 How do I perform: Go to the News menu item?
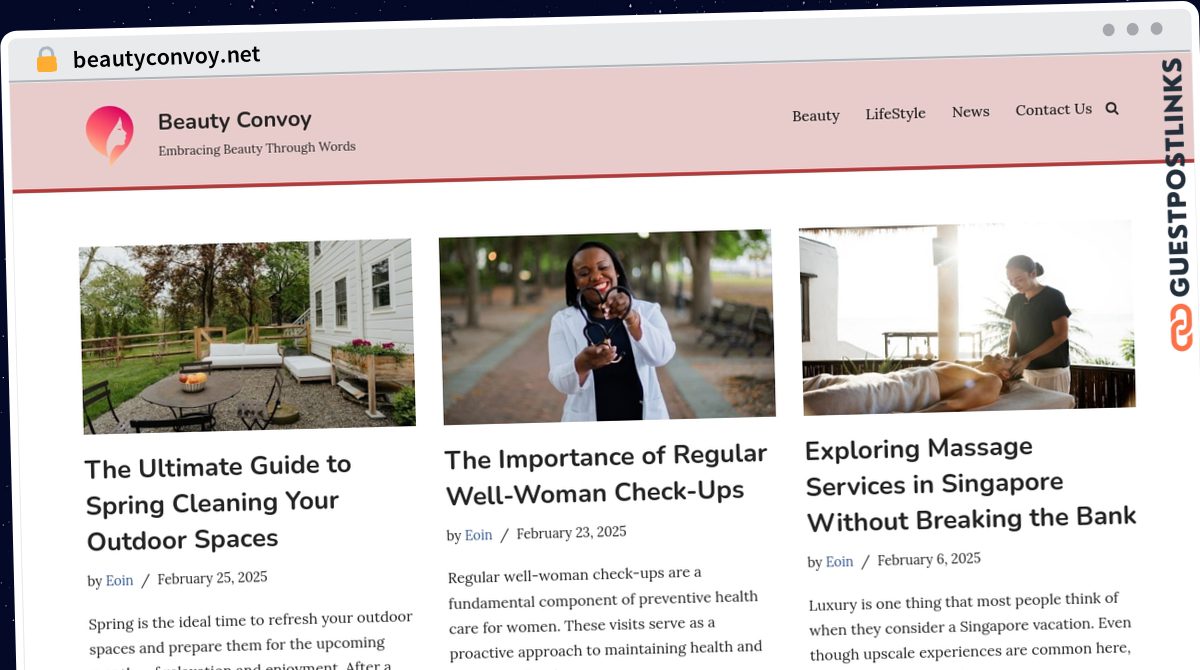pos(971,111)
